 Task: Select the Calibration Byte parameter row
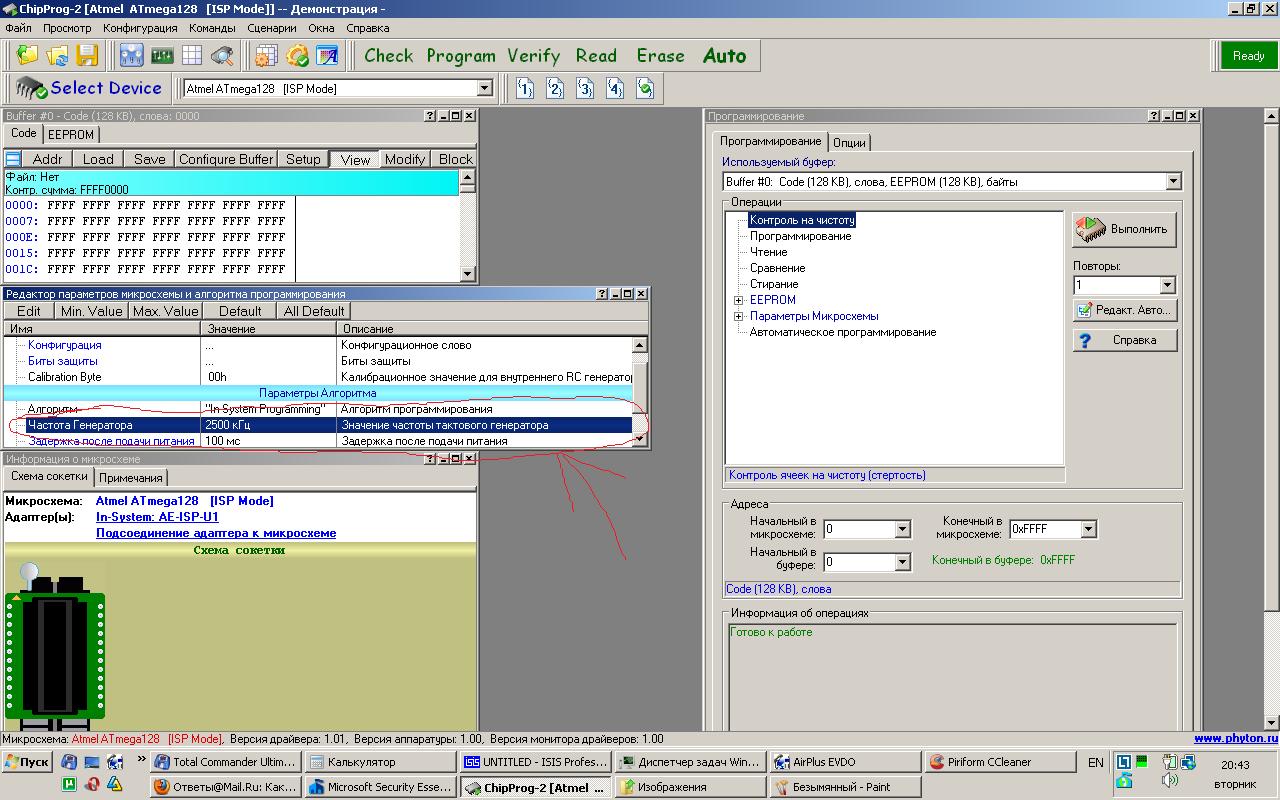tap(319, 377)
